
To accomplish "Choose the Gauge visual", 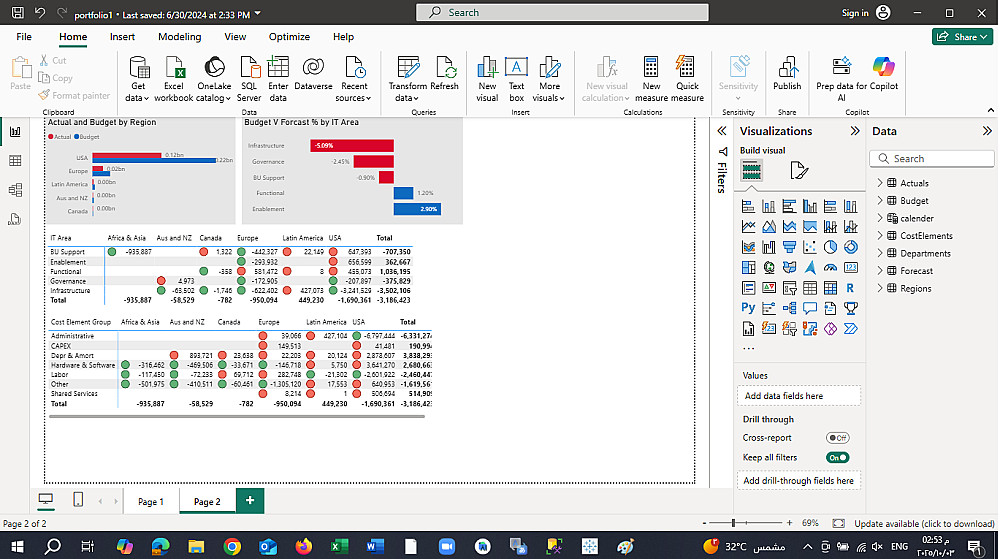I will (830, 267).
